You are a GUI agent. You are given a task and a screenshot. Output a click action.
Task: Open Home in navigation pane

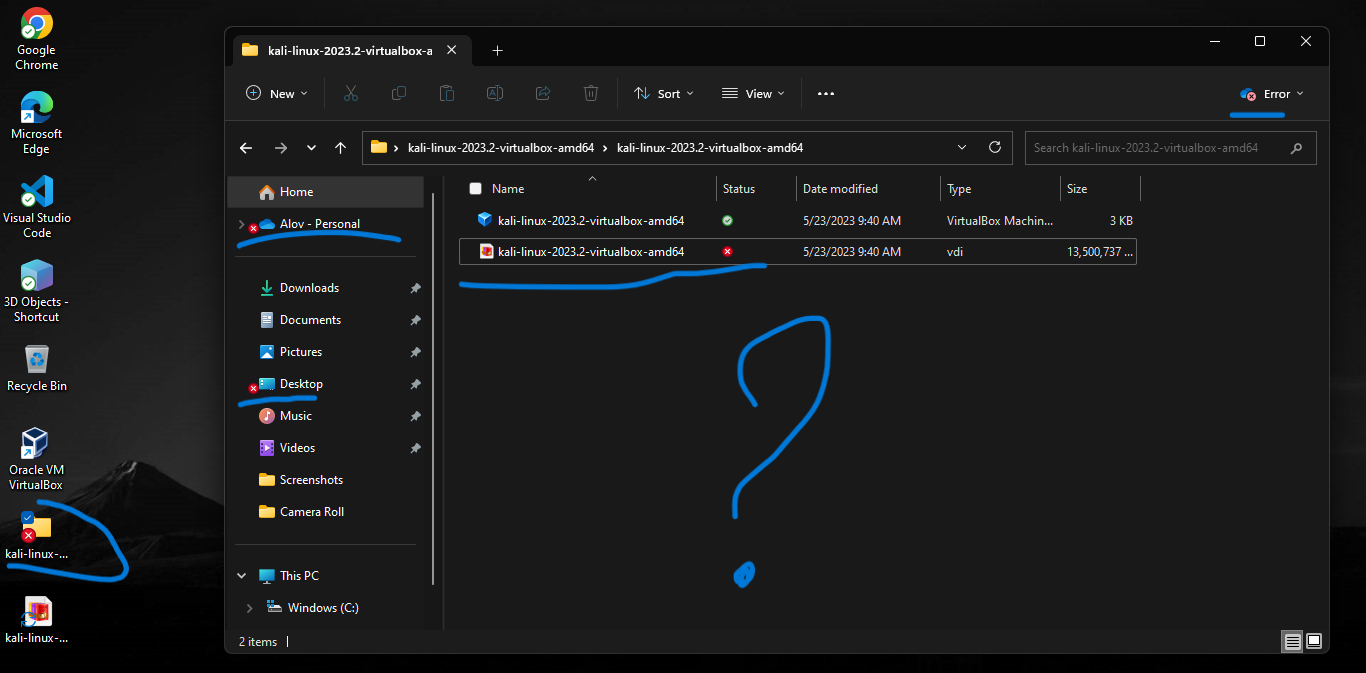point(326,192)
